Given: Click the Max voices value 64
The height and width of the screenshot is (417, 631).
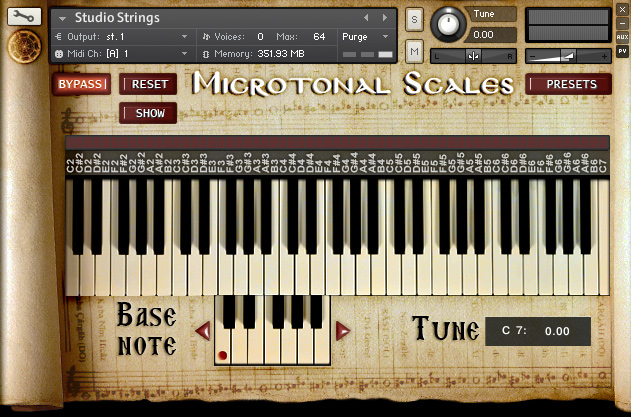Looking at the screenshot, I should pyautogui.click(x=319, y=37).
